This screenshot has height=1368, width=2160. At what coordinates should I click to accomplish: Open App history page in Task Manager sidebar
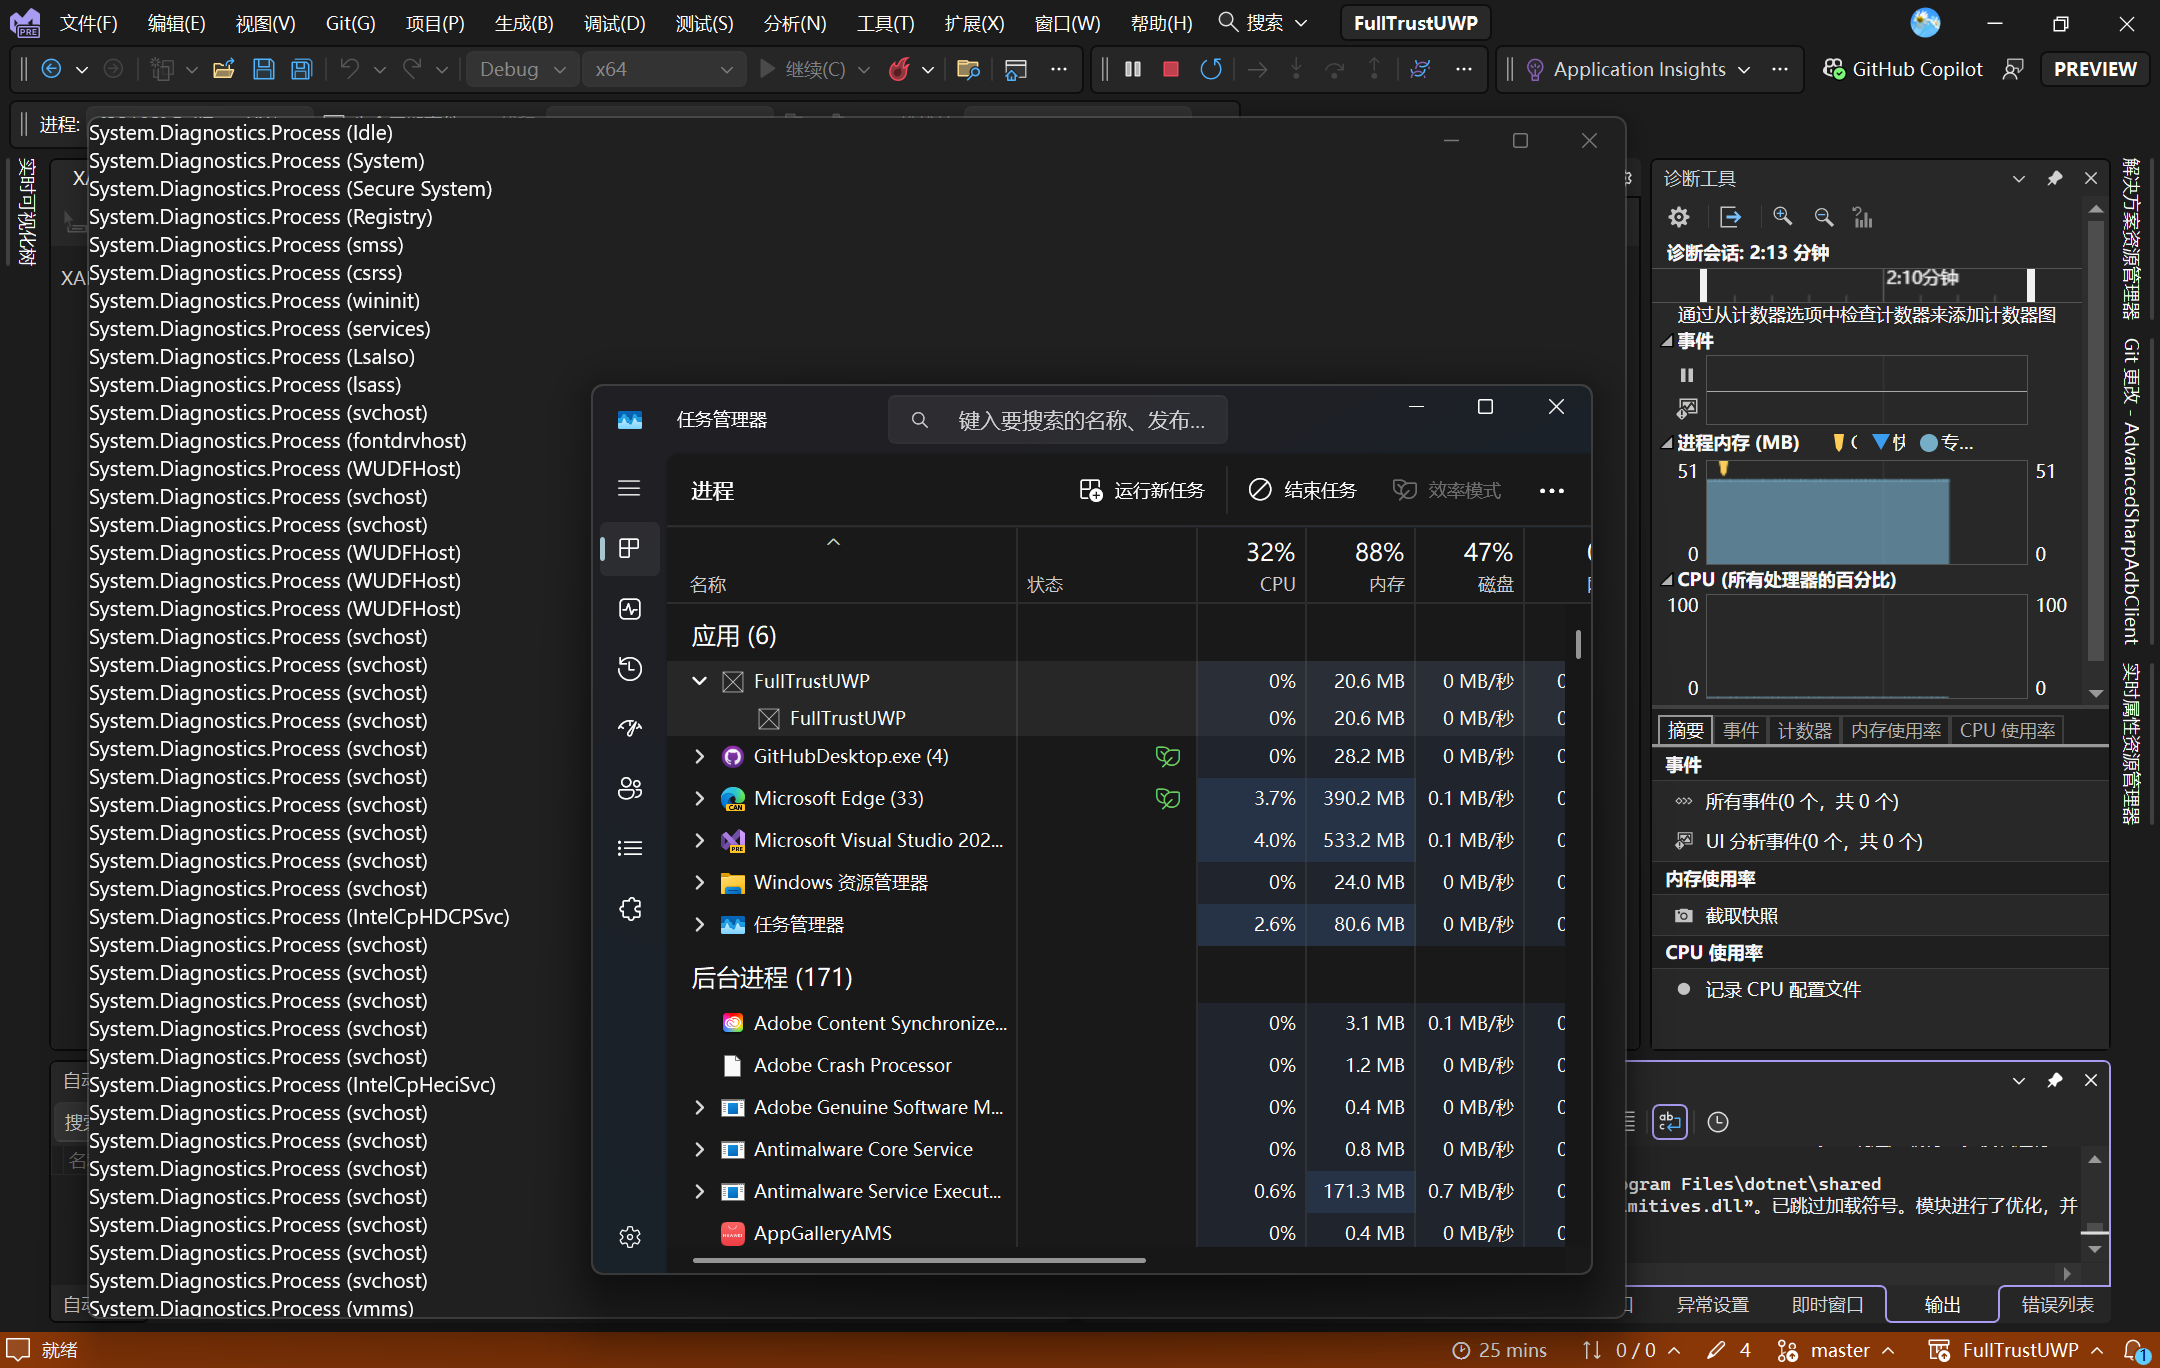click(x=629, y=669)
